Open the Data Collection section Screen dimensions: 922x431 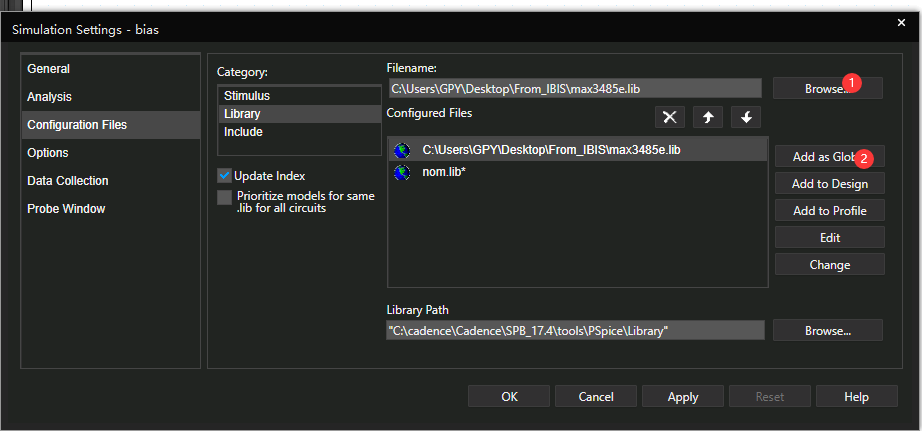point(68,181)
